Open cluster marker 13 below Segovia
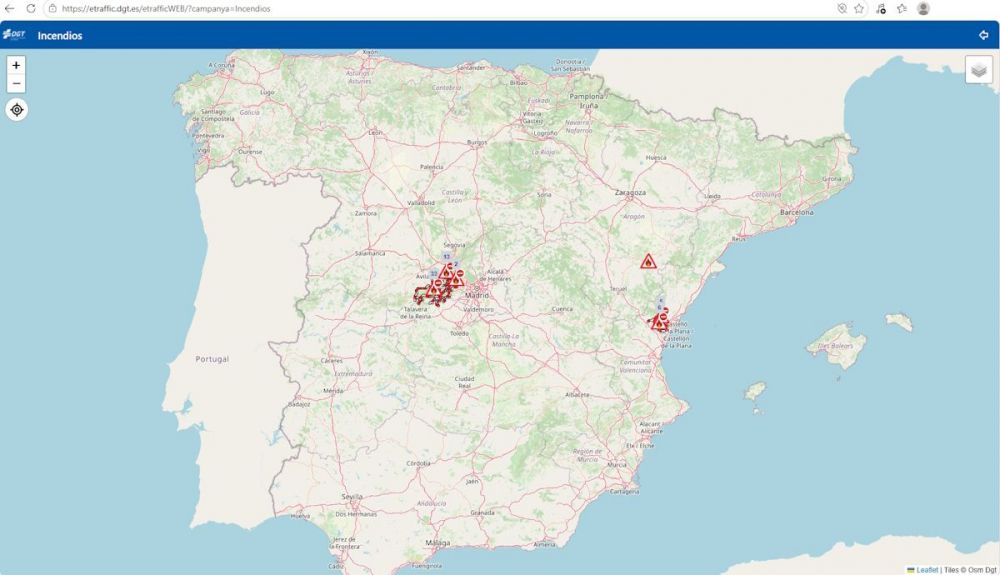Image resolution: width=1000 pixels, height=575 pixels. pyautogui.click(x=446, y=256)
